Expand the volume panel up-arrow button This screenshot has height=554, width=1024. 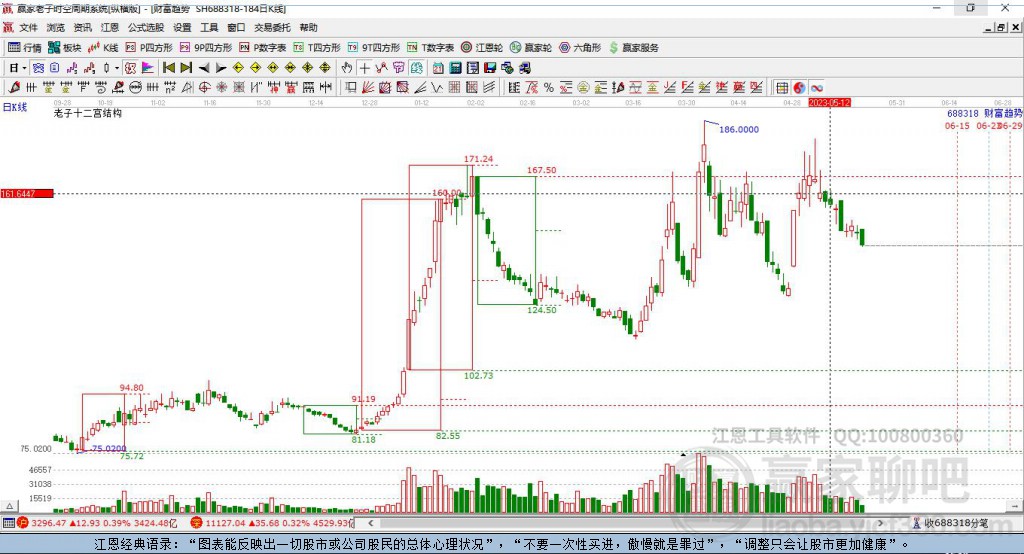pos(10,506)
